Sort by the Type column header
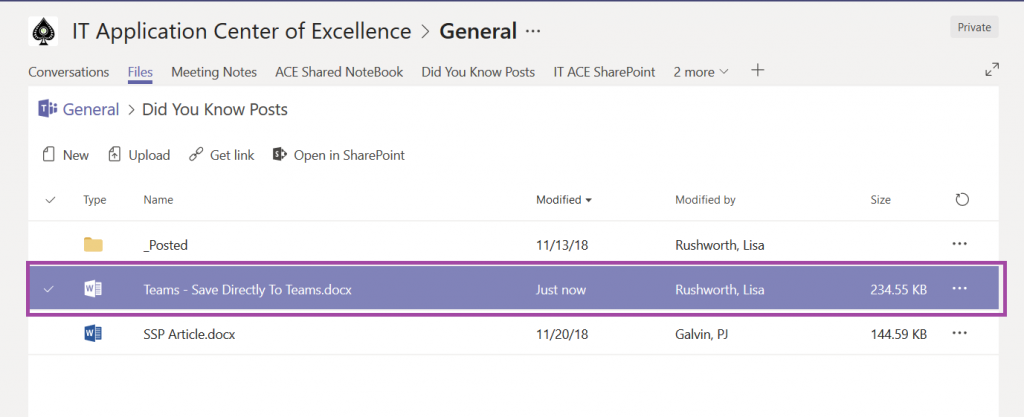This screenshot has height=417, width=1024. click(95, 200)
